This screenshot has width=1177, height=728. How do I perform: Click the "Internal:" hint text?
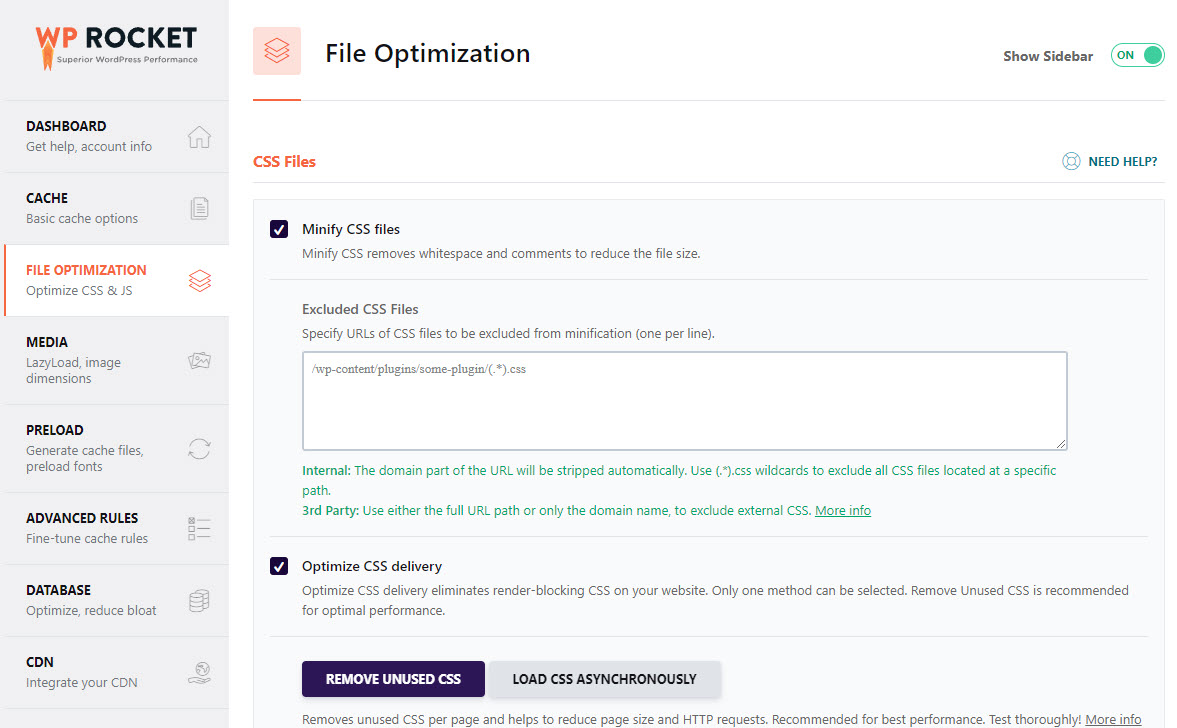click(326, 471)
